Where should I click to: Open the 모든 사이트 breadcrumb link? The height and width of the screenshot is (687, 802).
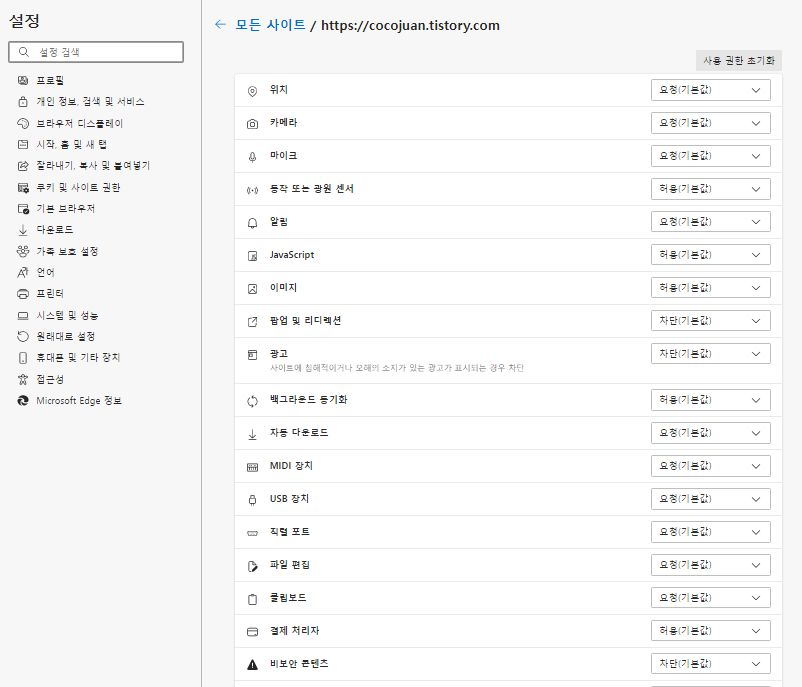263,25
